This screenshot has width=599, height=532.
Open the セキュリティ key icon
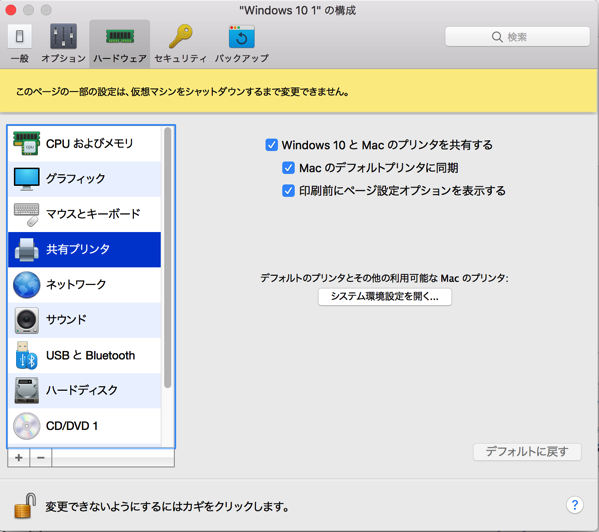point(181,36)
